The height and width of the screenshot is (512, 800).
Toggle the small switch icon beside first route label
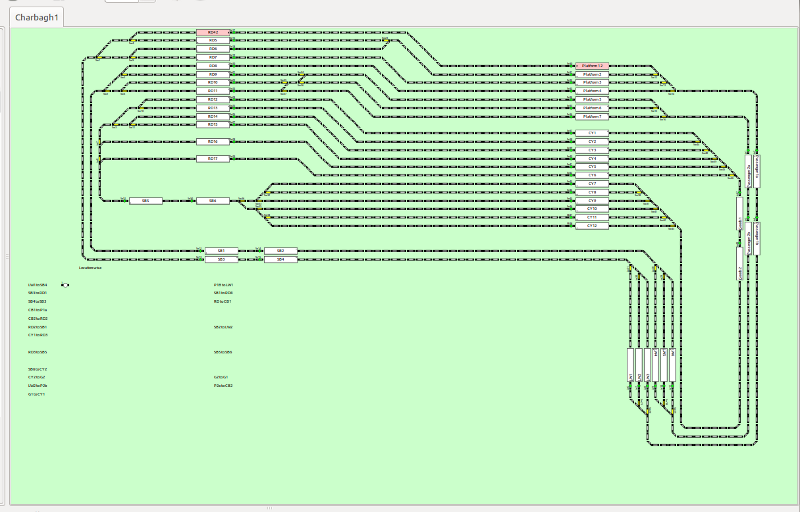(66, 285)
